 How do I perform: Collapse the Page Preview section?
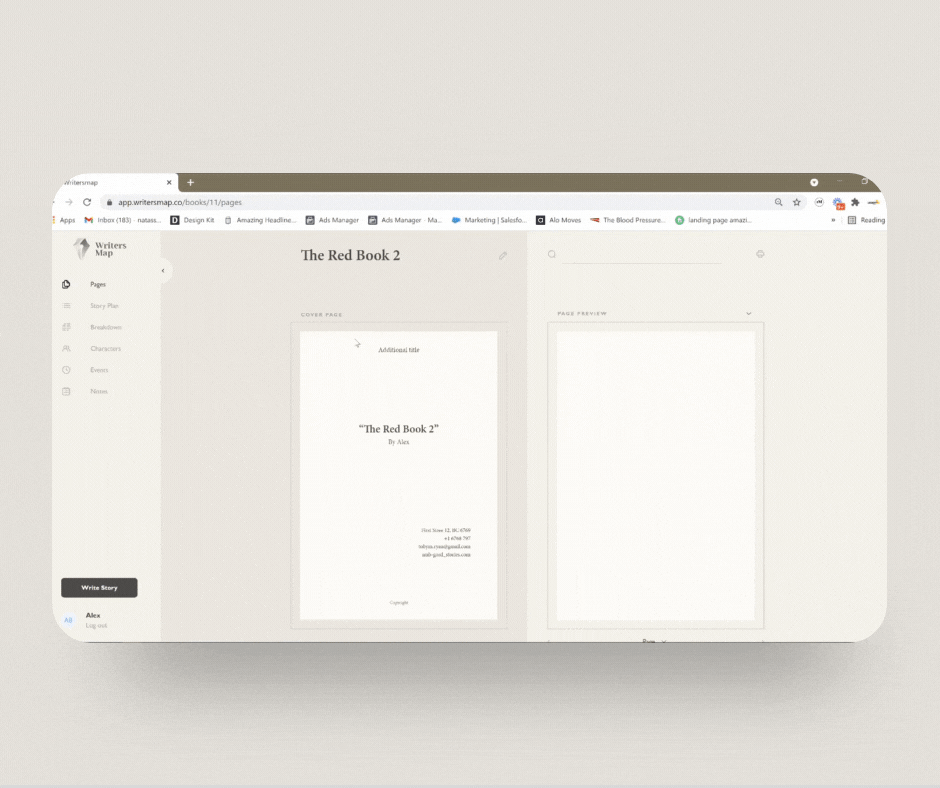[x=748, y=313]
